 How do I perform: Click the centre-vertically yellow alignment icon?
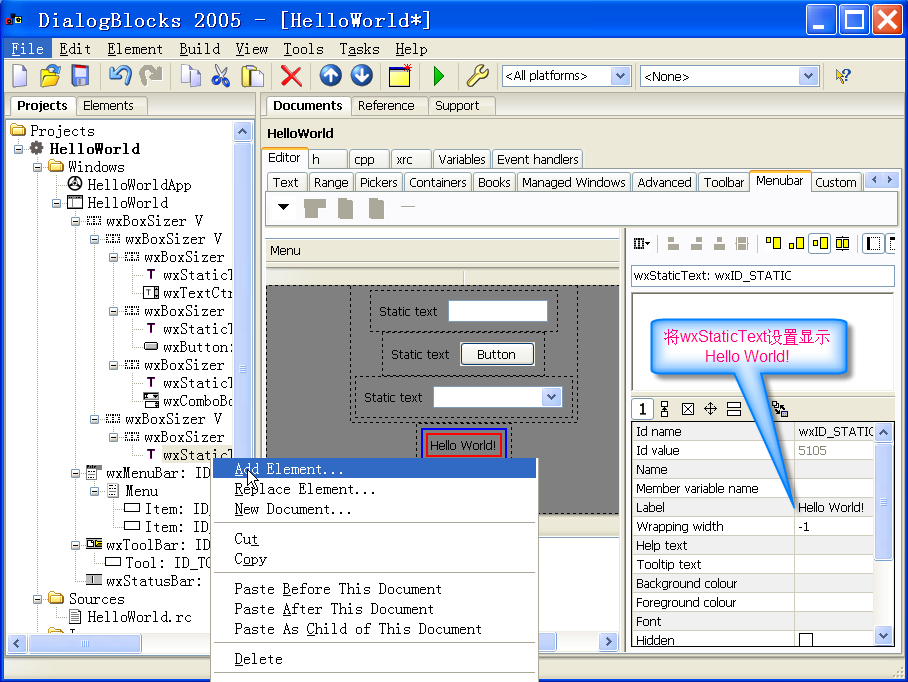tap(820, 243)
